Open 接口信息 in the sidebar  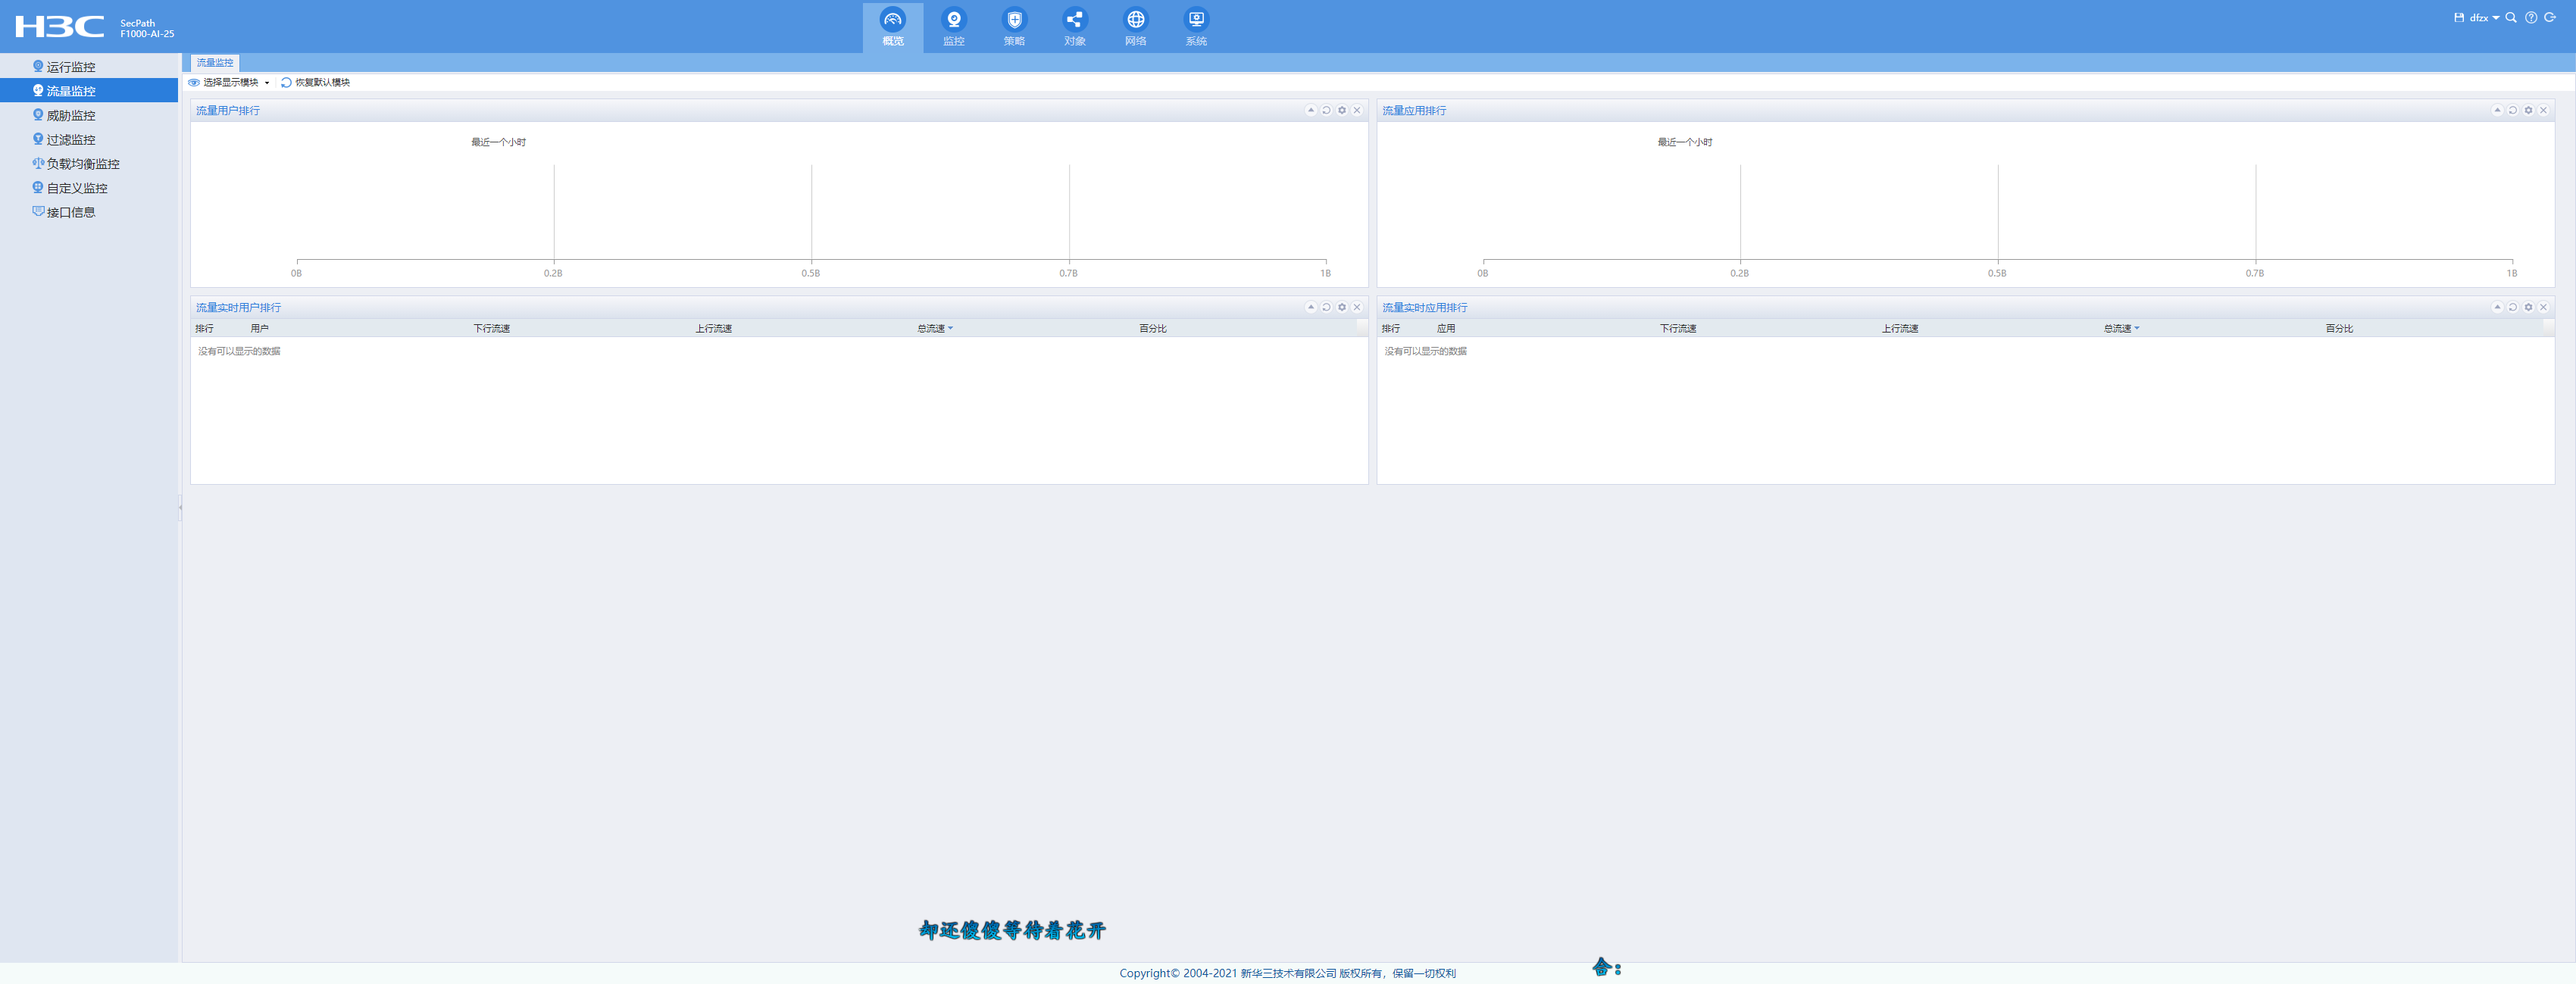pyautogui.click(x=70, y=212)
